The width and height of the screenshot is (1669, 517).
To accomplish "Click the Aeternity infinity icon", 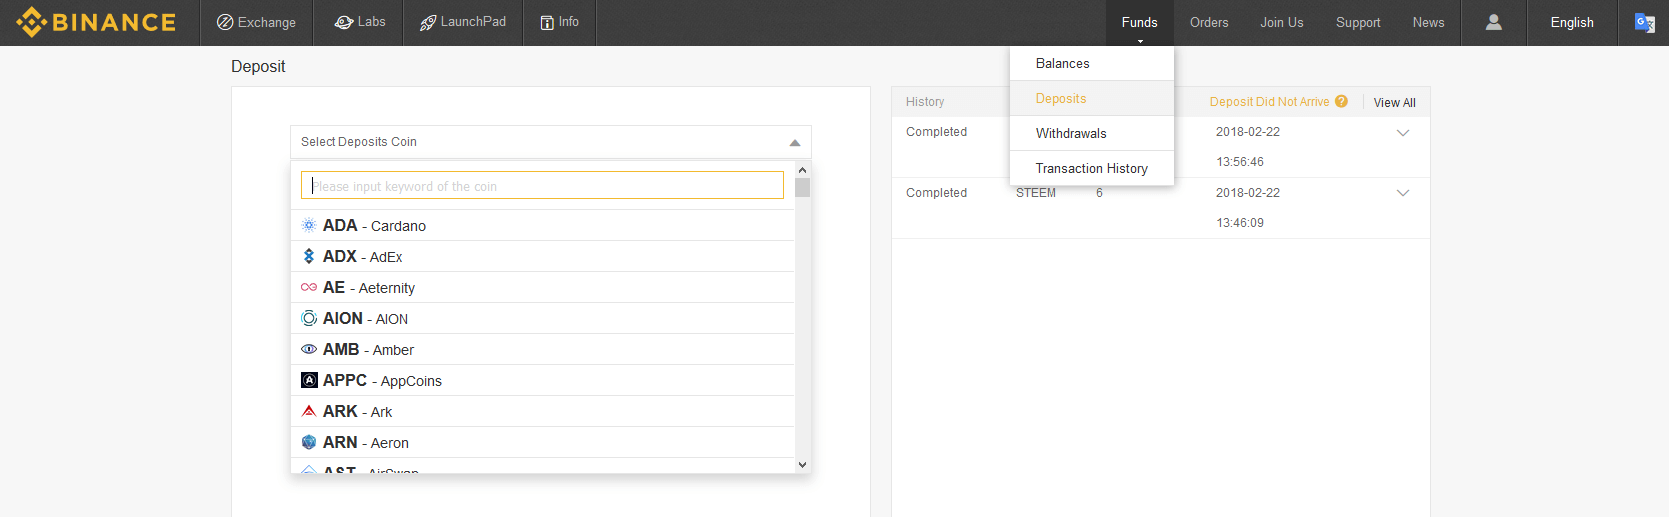I will 309,287.
